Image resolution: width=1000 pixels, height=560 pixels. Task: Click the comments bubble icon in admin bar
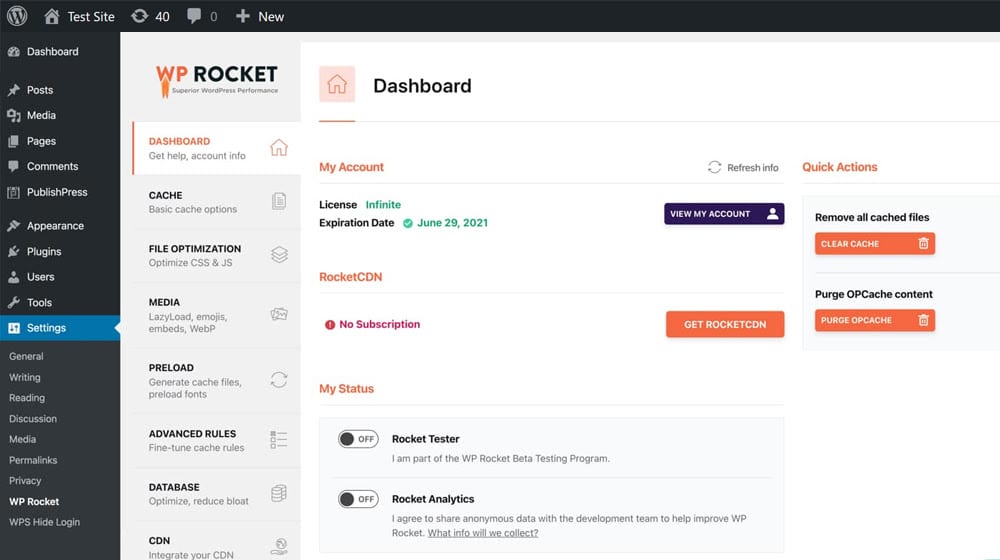click(x=194, y=16)
